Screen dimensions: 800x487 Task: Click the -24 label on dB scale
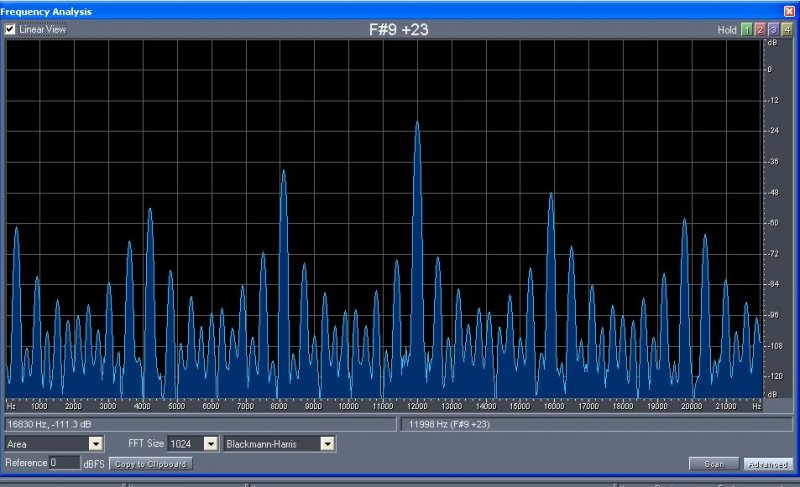coord(773,131)
